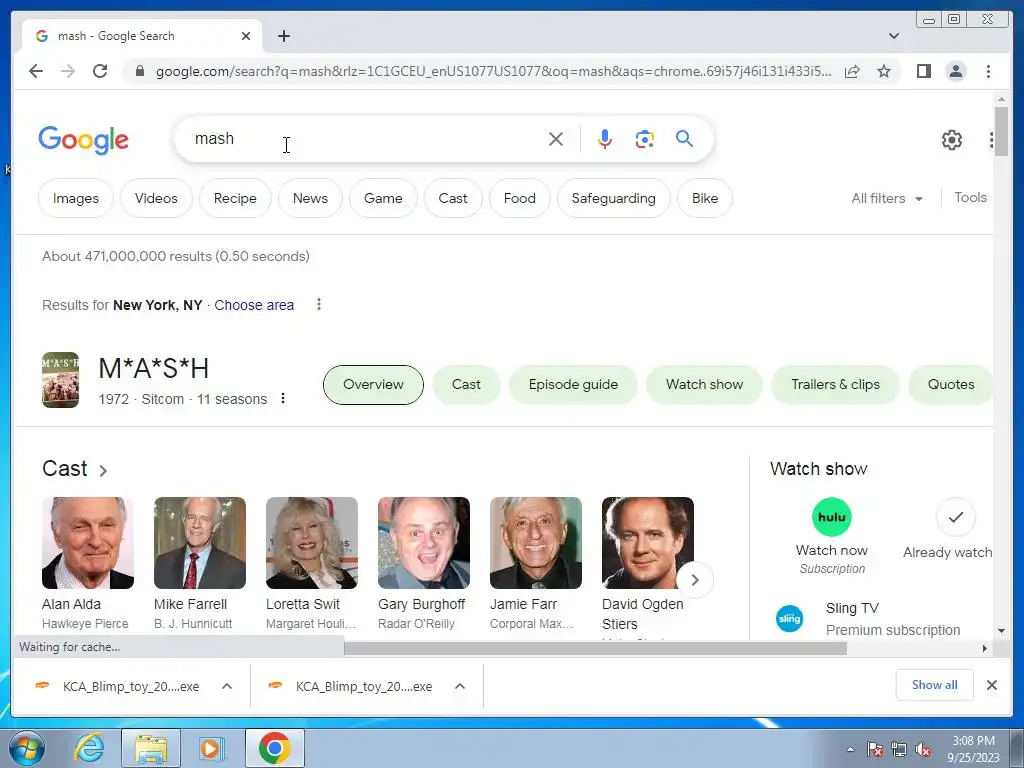The image size is (1024, 768).
Task: Open the Cast tab chip beside Overview
Action: tap(466, 384)
